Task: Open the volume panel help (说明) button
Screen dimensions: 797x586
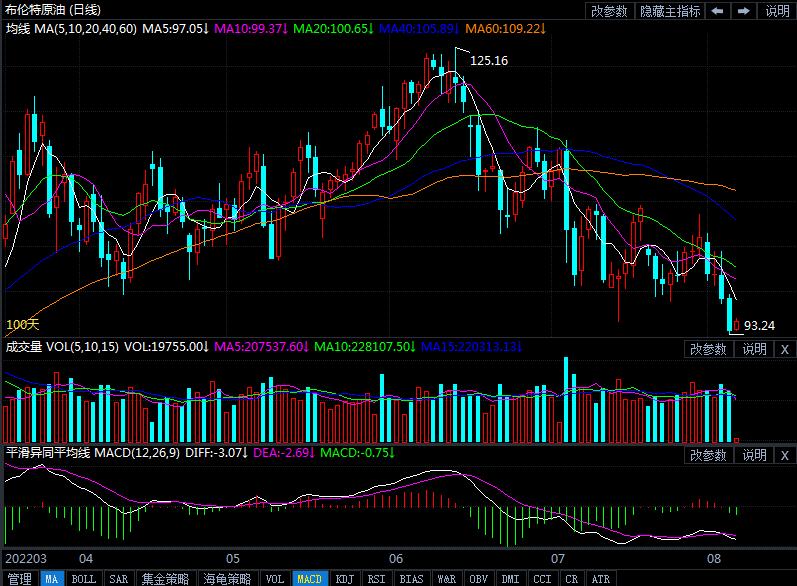Action: [754, 349]
